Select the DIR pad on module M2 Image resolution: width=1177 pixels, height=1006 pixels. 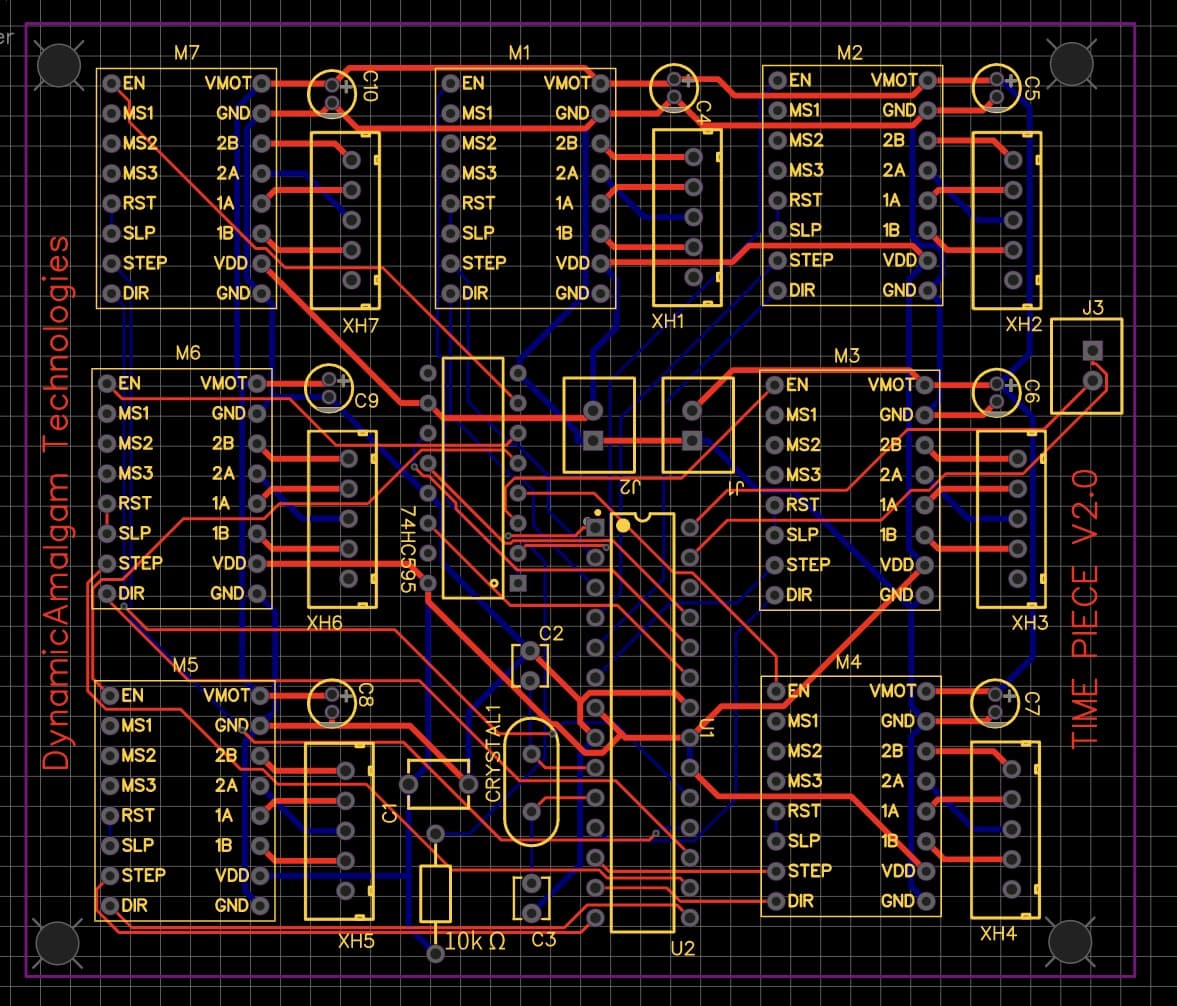click(777, 291)
